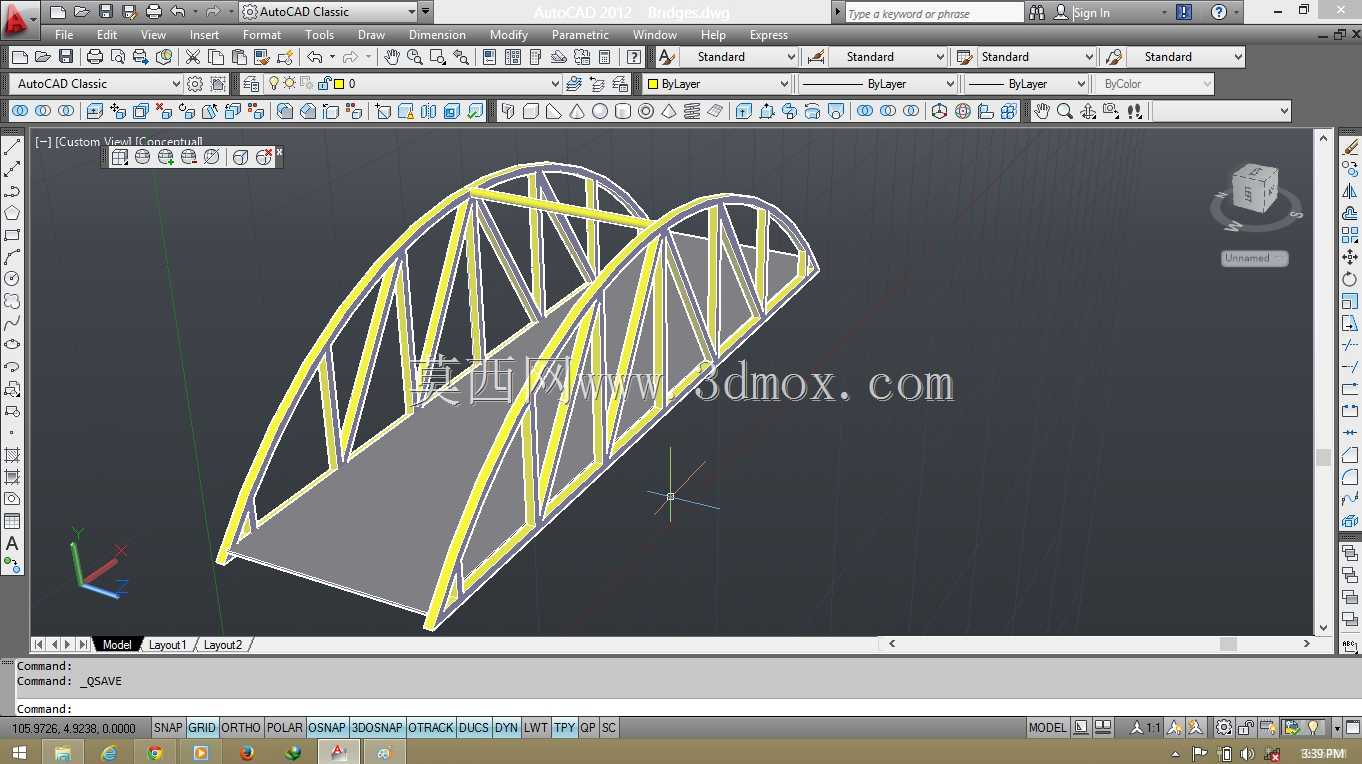
Task: Click the keyword search input field
Action: tap(934, 13)
